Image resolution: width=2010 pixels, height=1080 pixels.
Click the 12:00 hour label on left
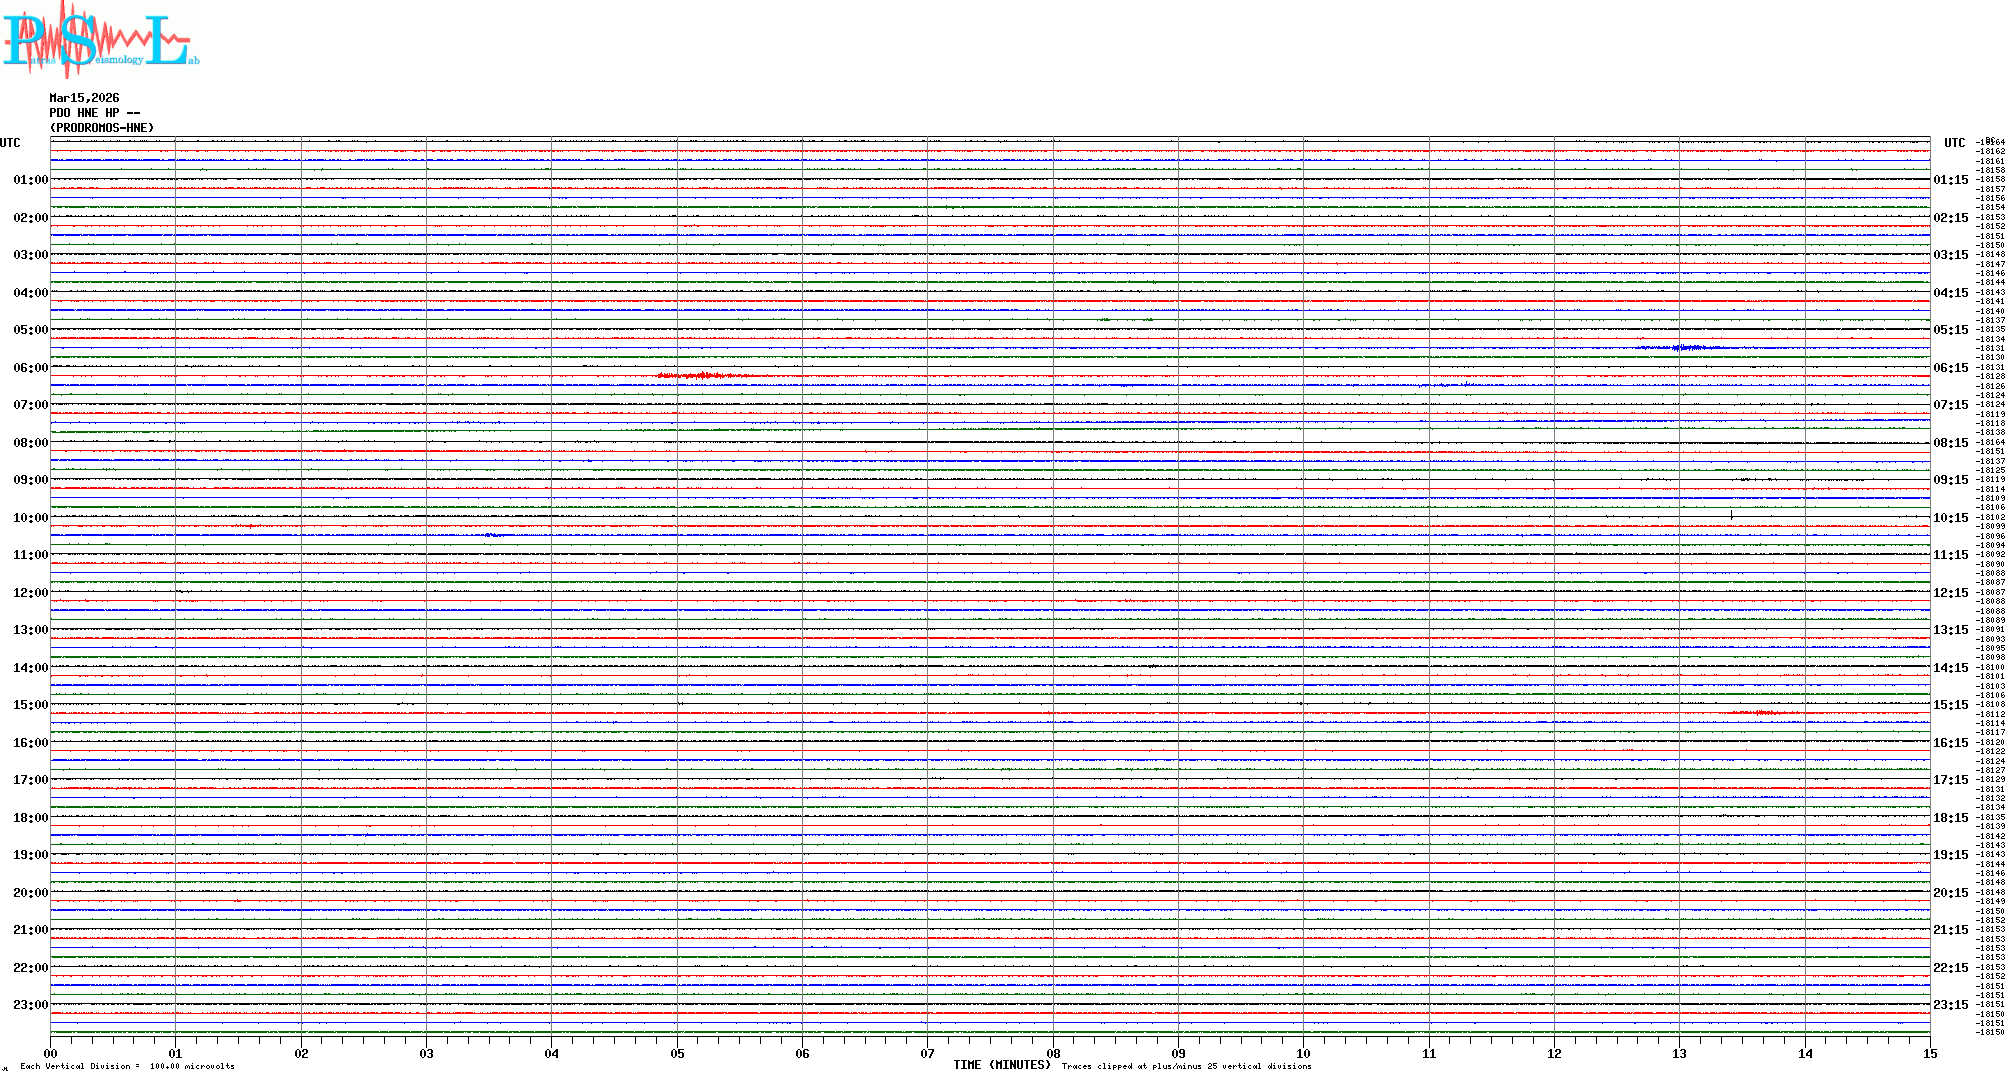[x=30, y=593]
